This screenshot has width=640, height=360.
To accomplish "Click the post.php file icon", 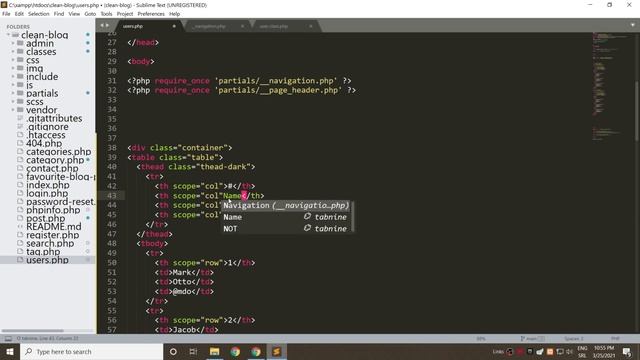I will pos(20,218).
